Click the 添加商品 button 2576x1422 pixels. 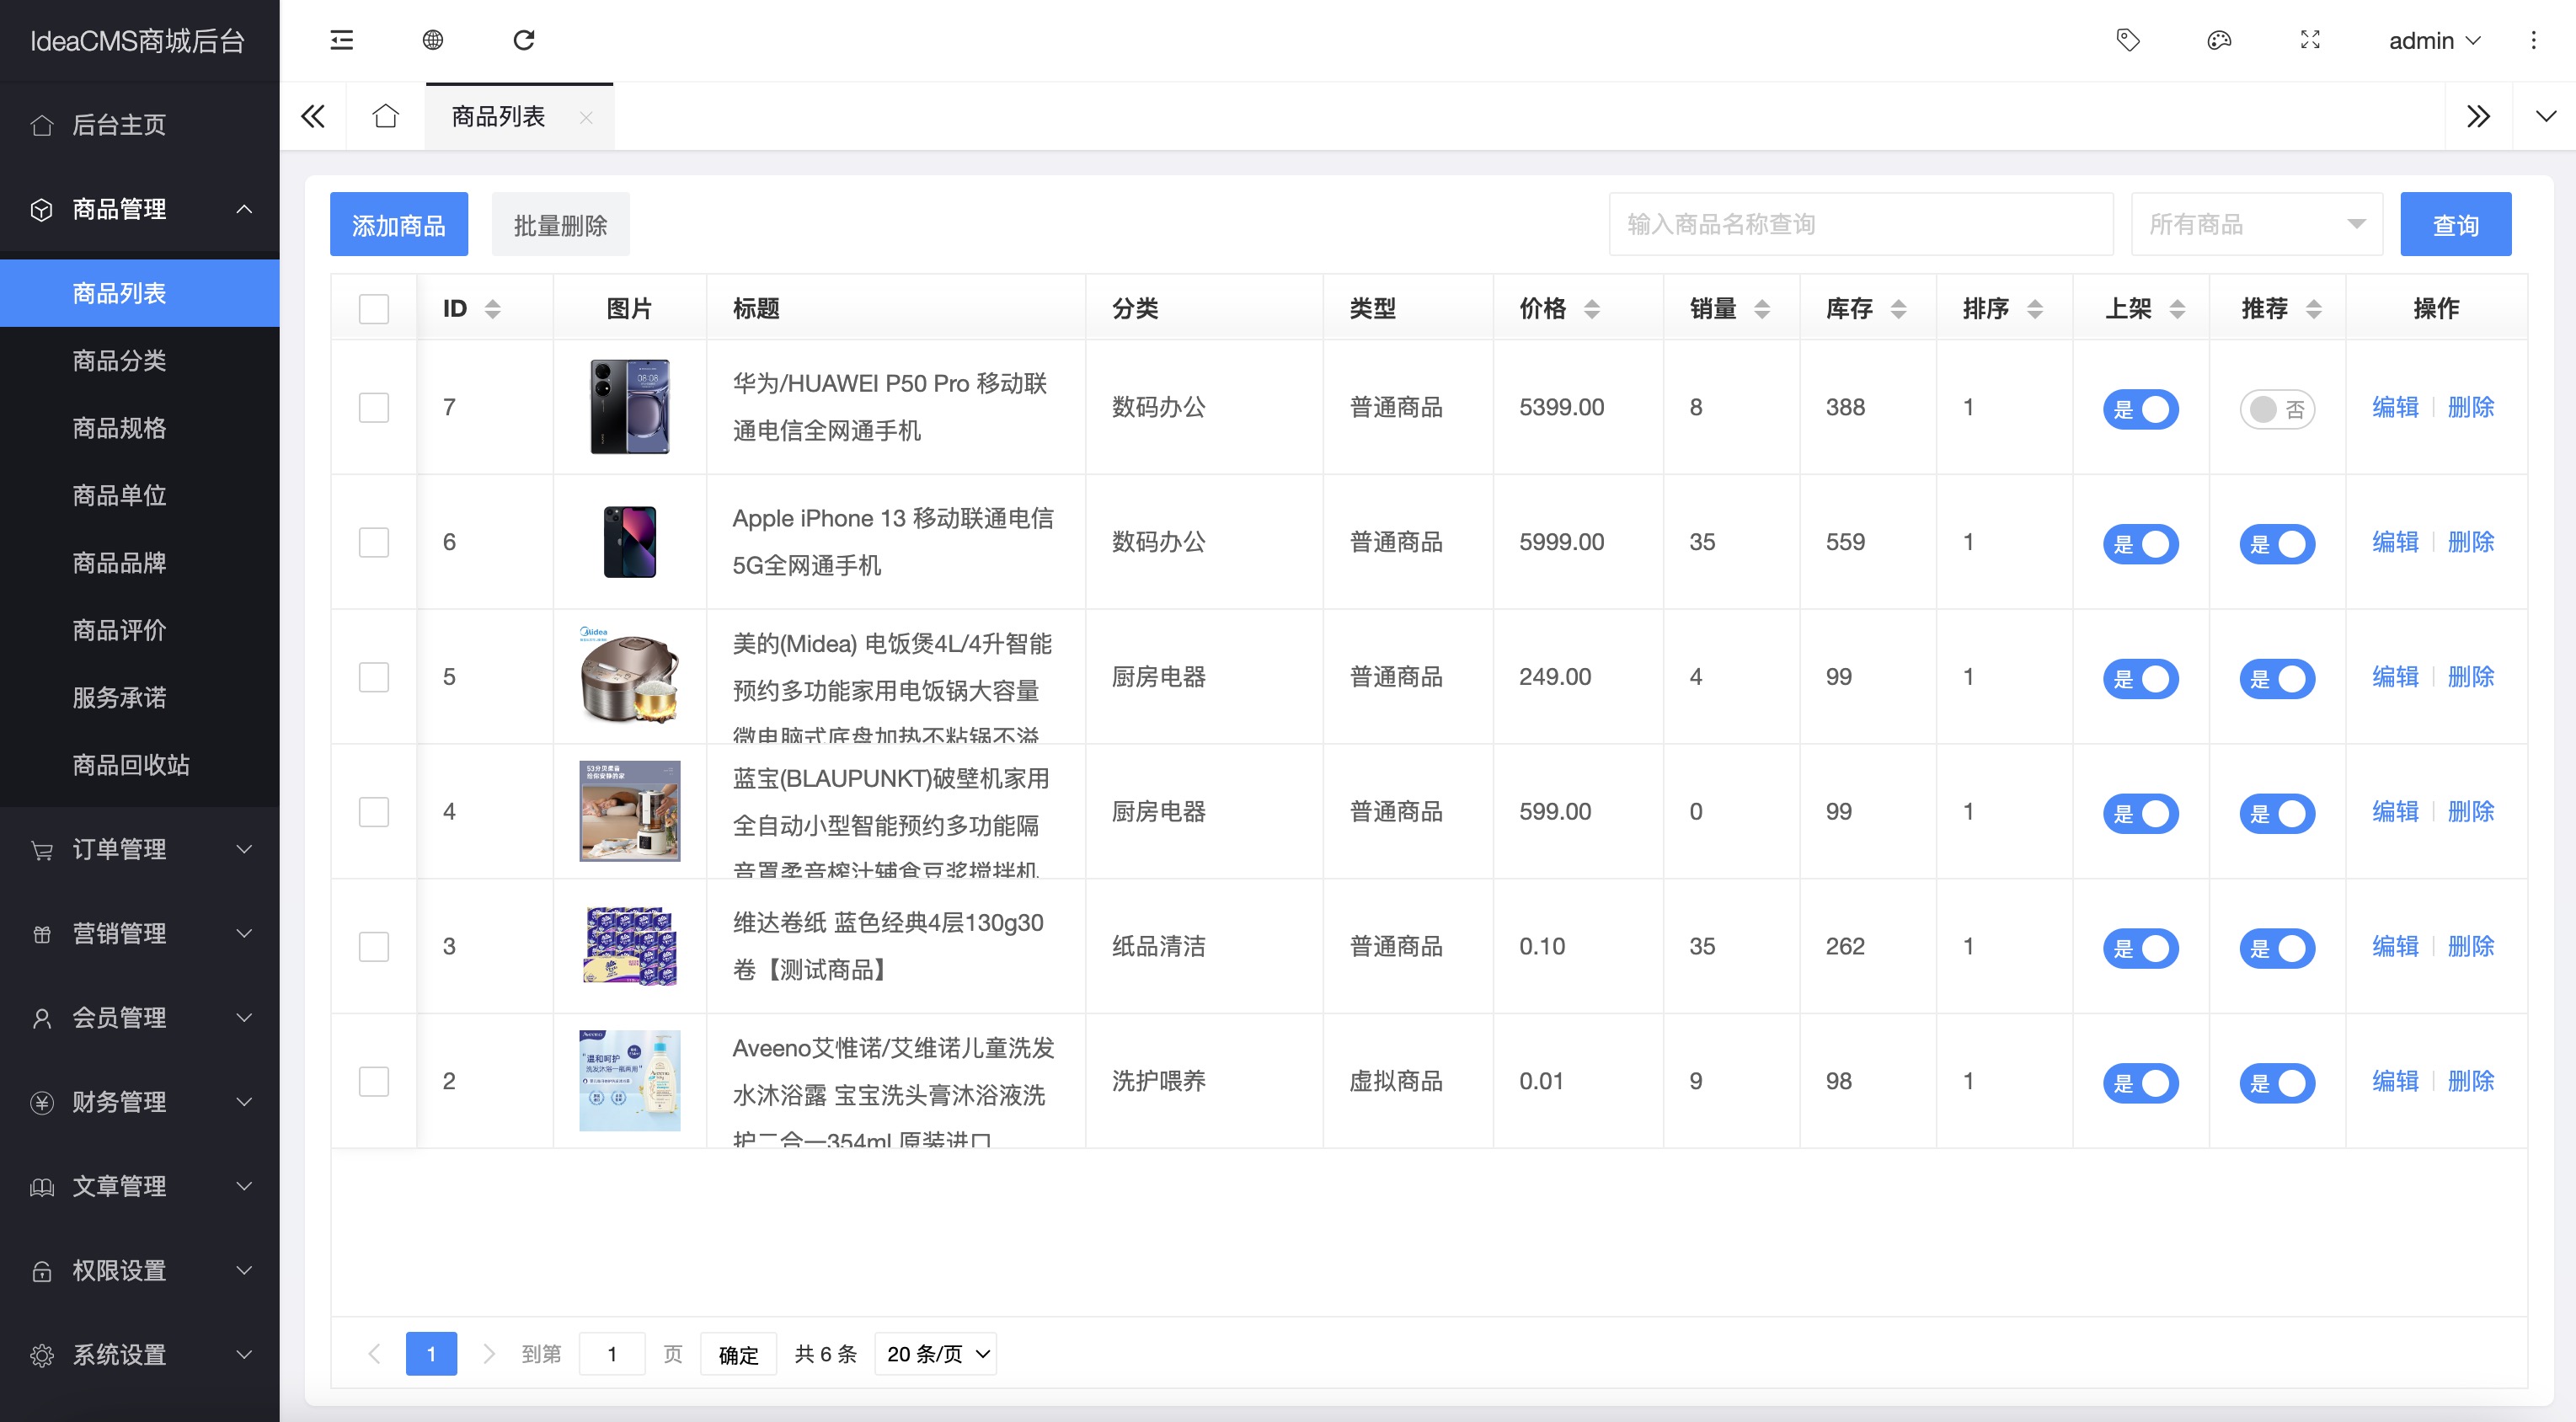tap(399, 224)
